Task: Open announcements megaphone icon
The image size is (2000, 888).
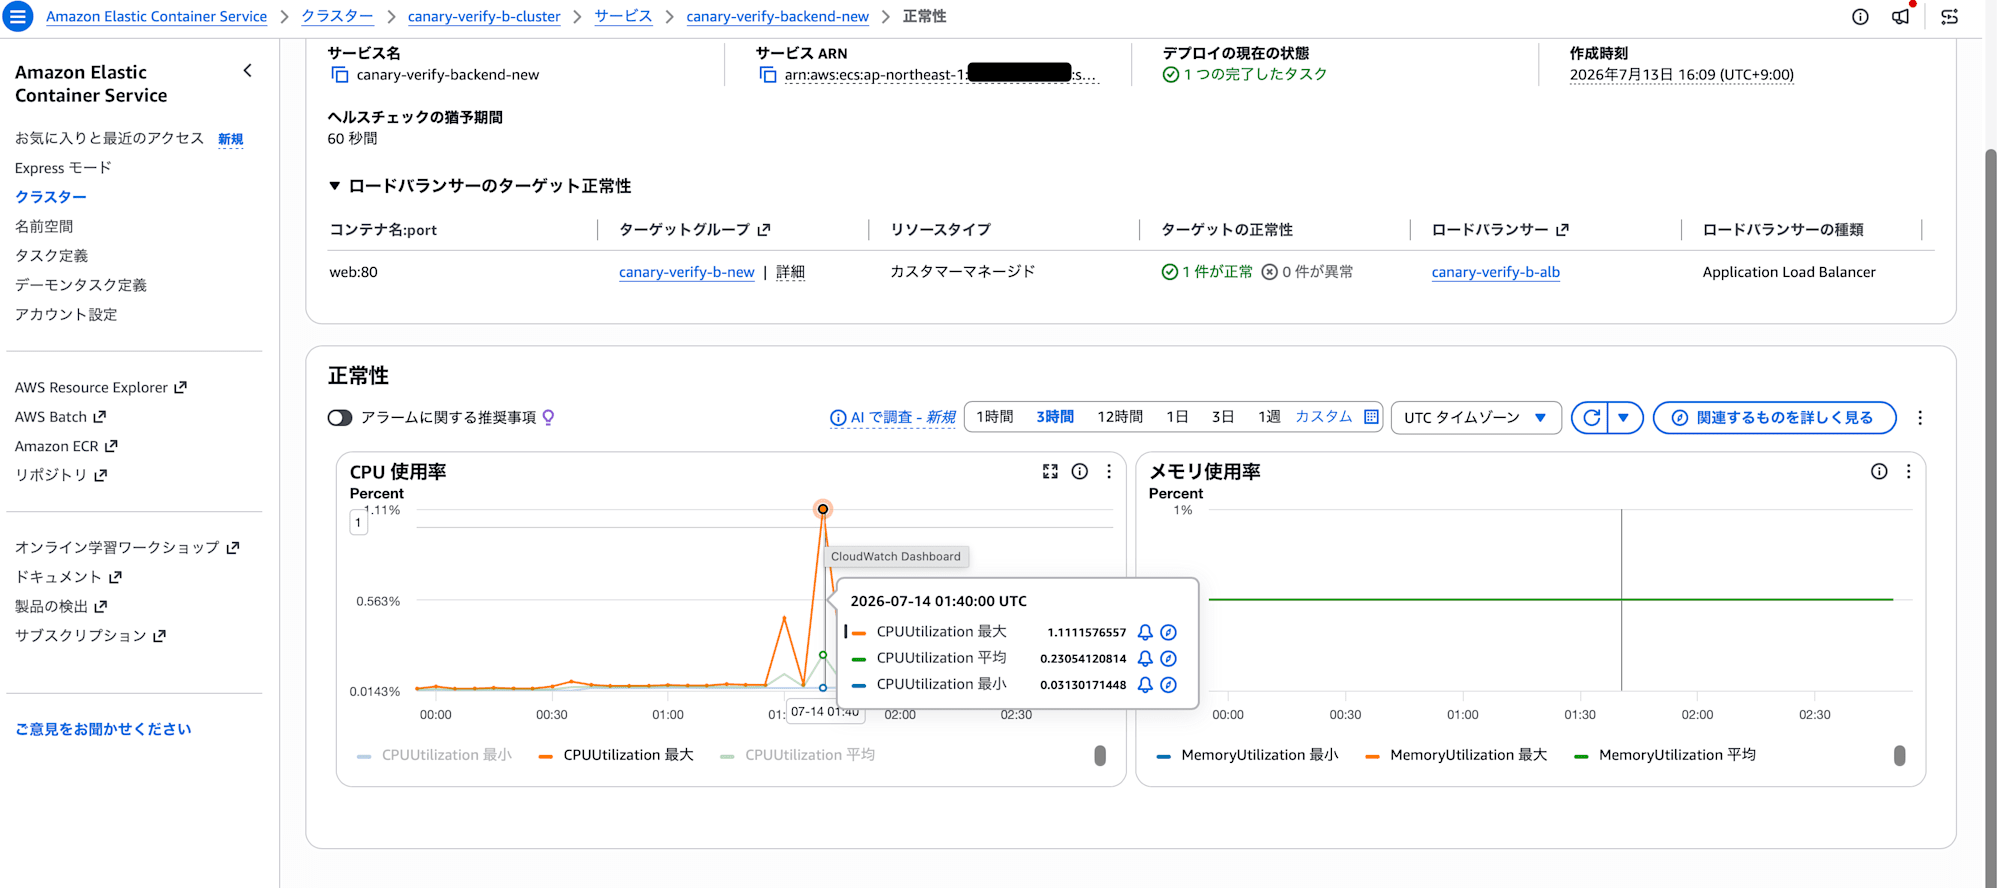Action: 1900,16
